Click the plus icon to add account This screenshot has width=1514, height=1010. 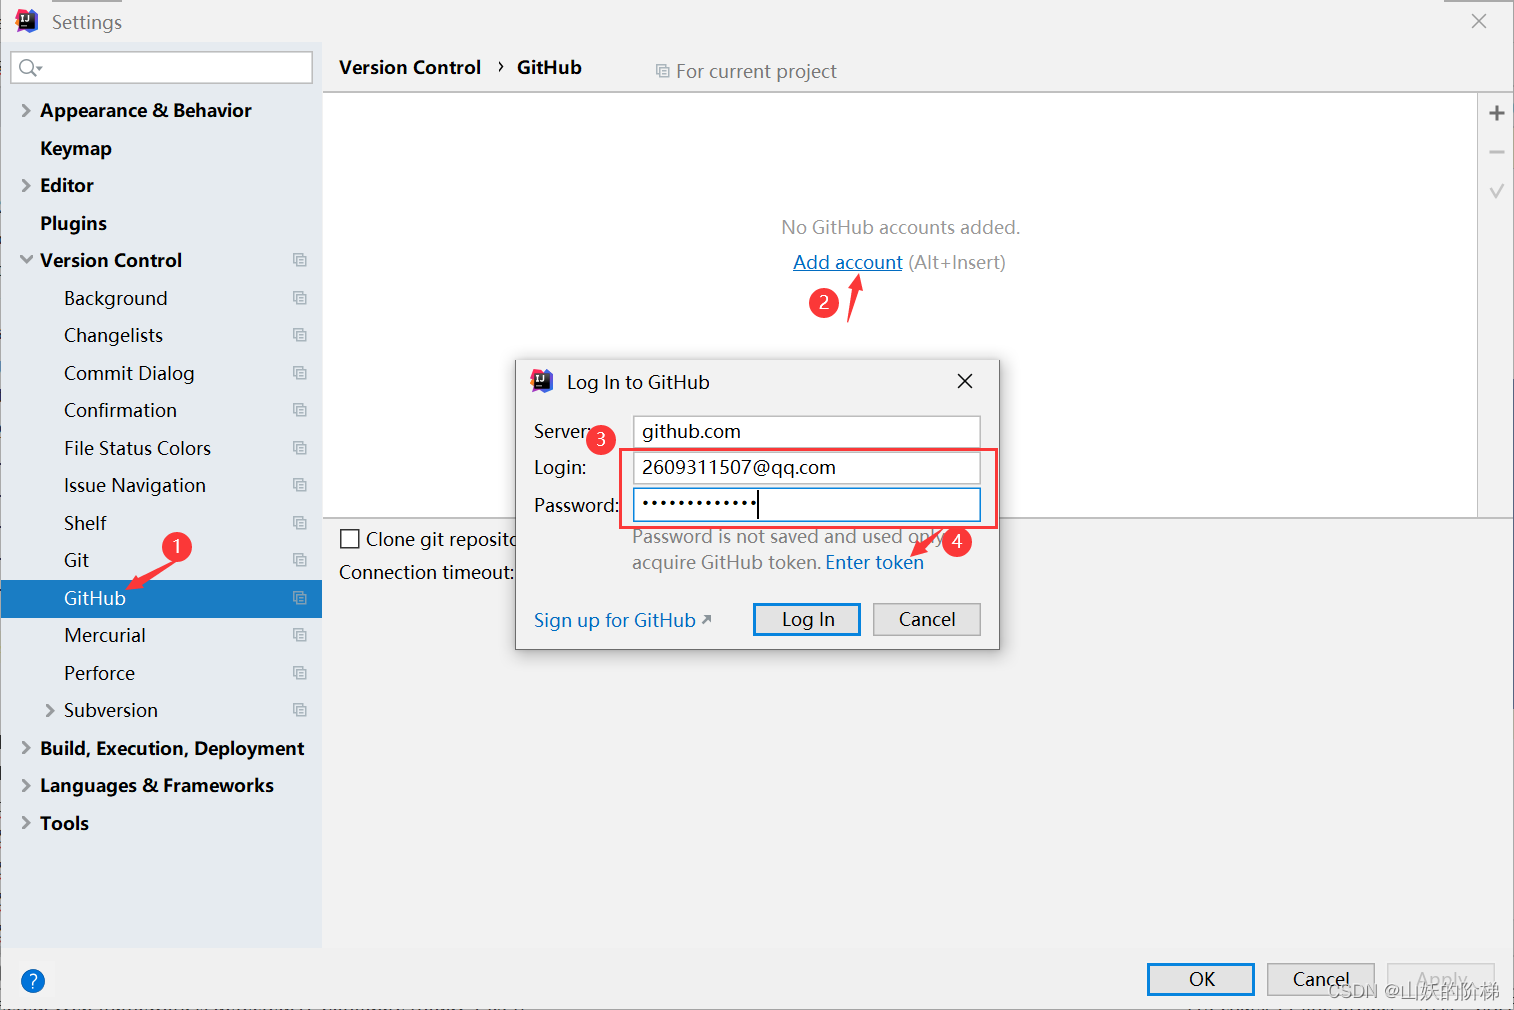click(1496, 113)
